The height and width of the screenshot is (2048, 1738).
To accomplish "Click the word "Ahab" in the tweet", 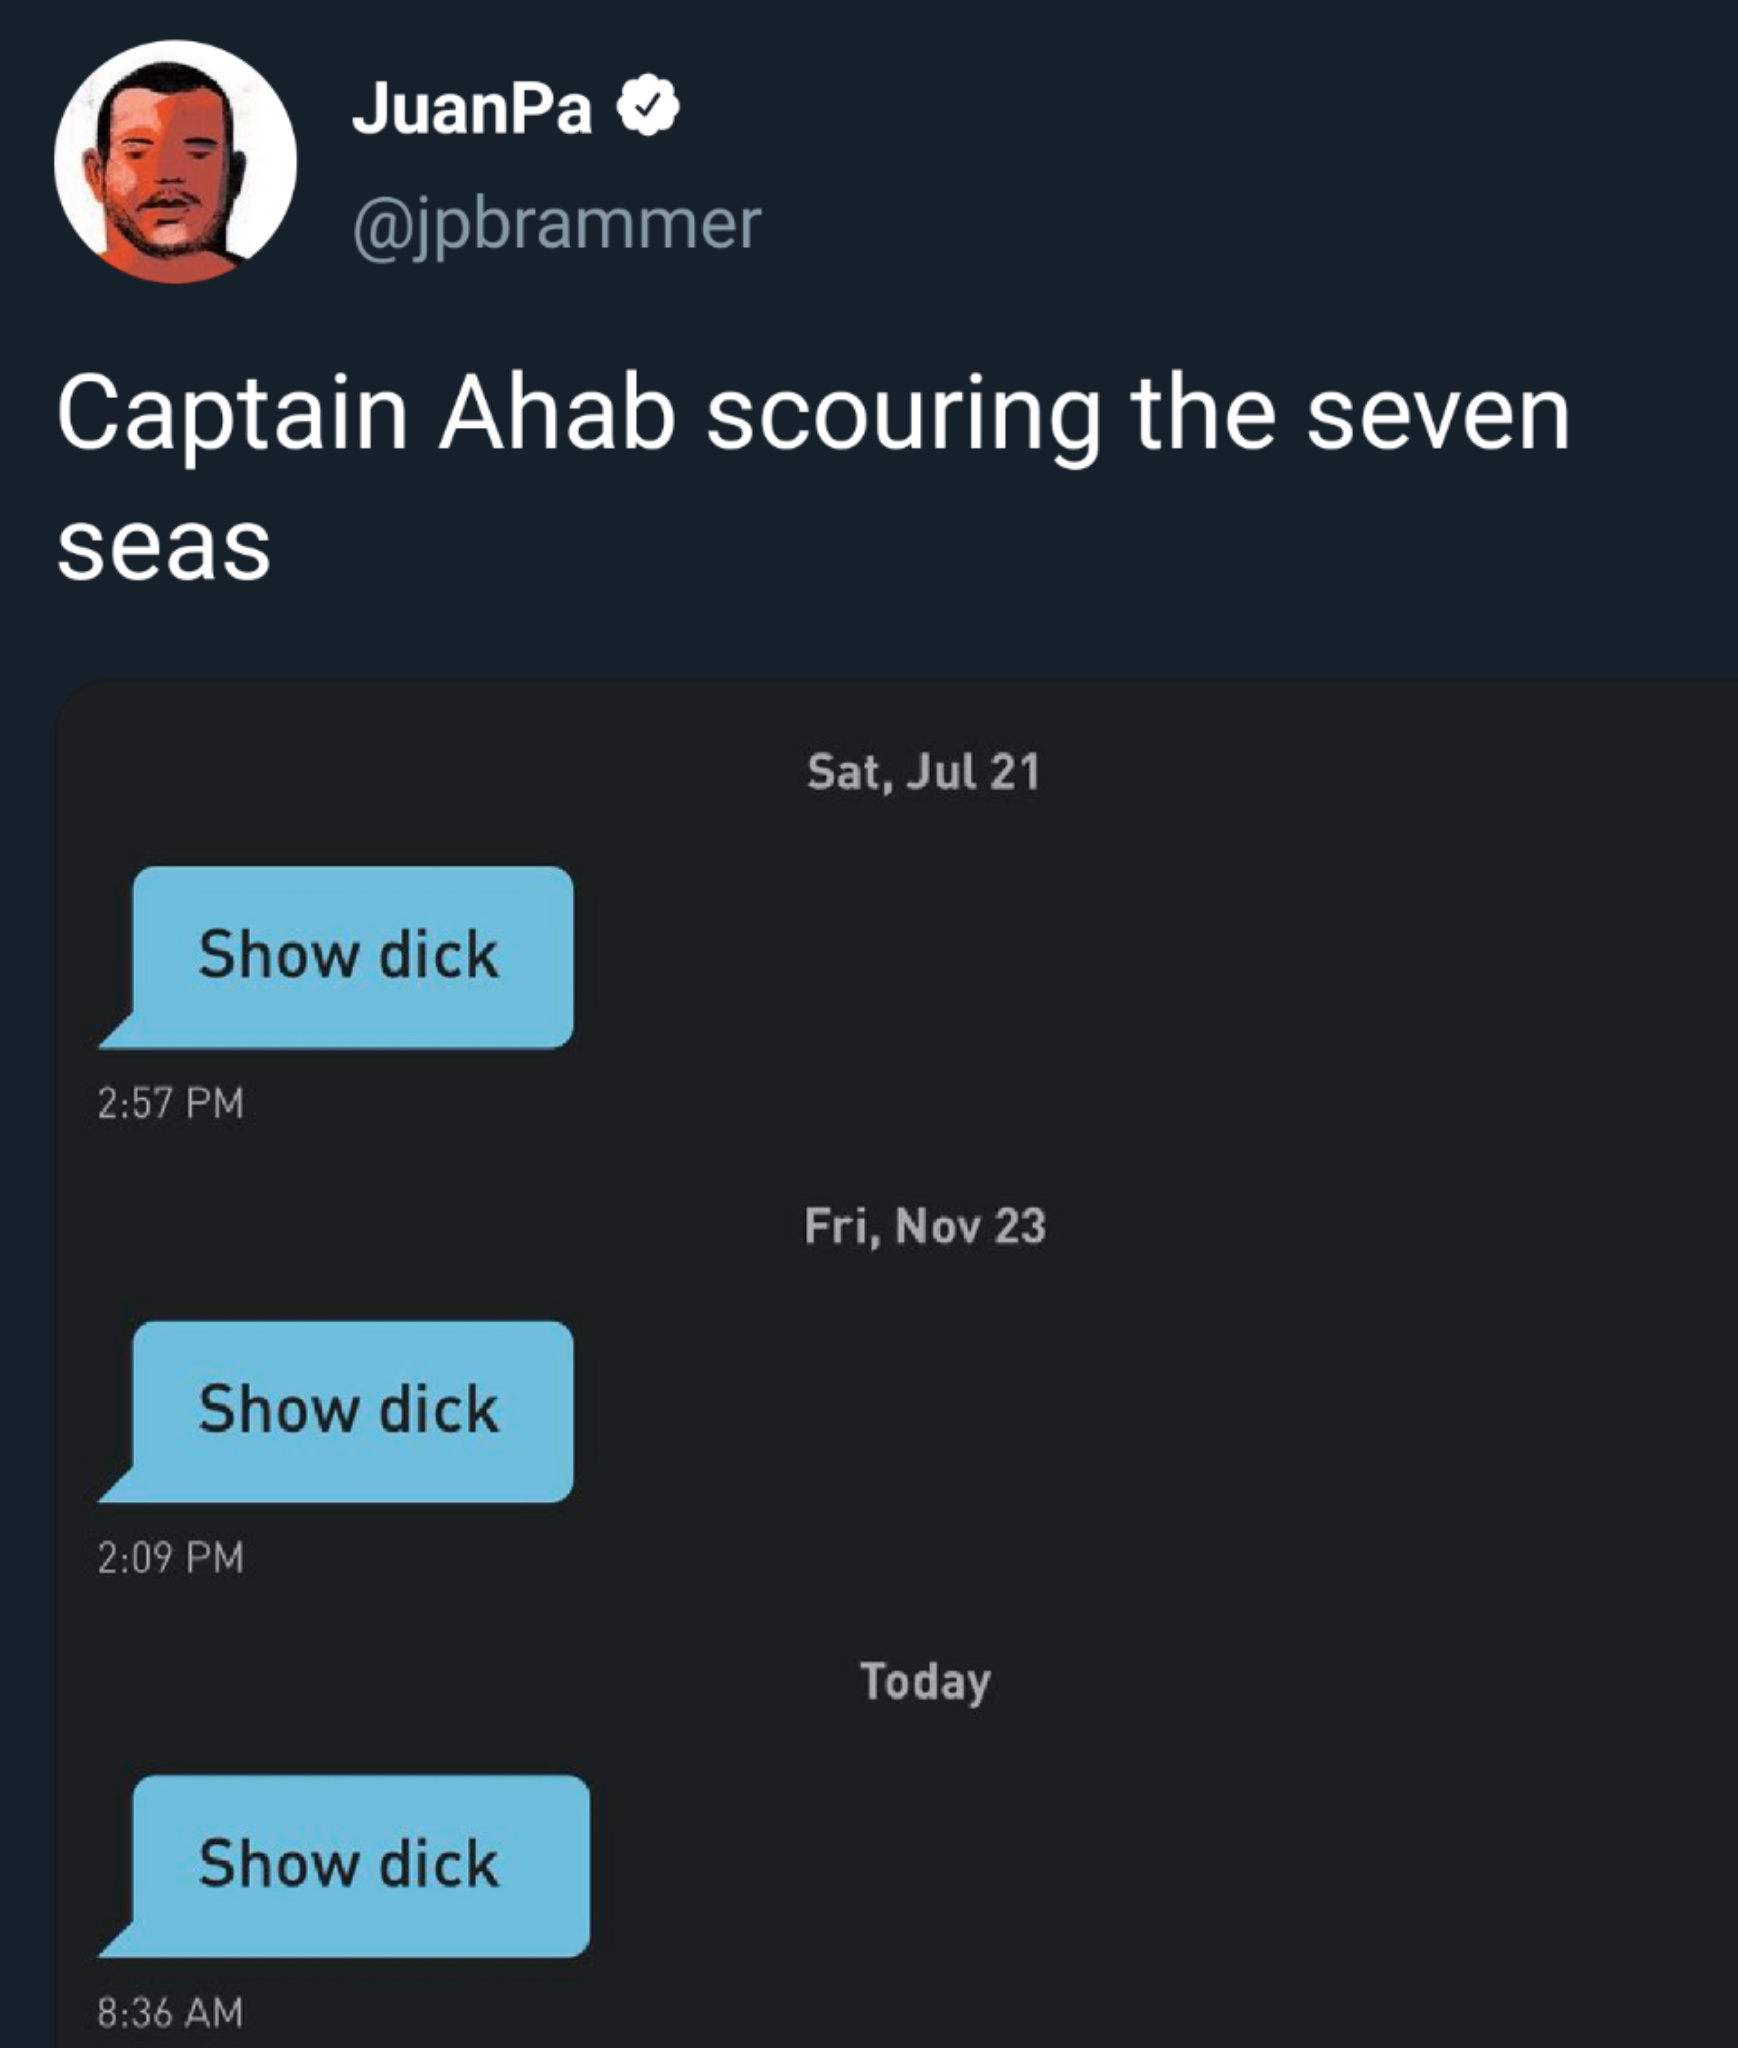I will point(557,414).
